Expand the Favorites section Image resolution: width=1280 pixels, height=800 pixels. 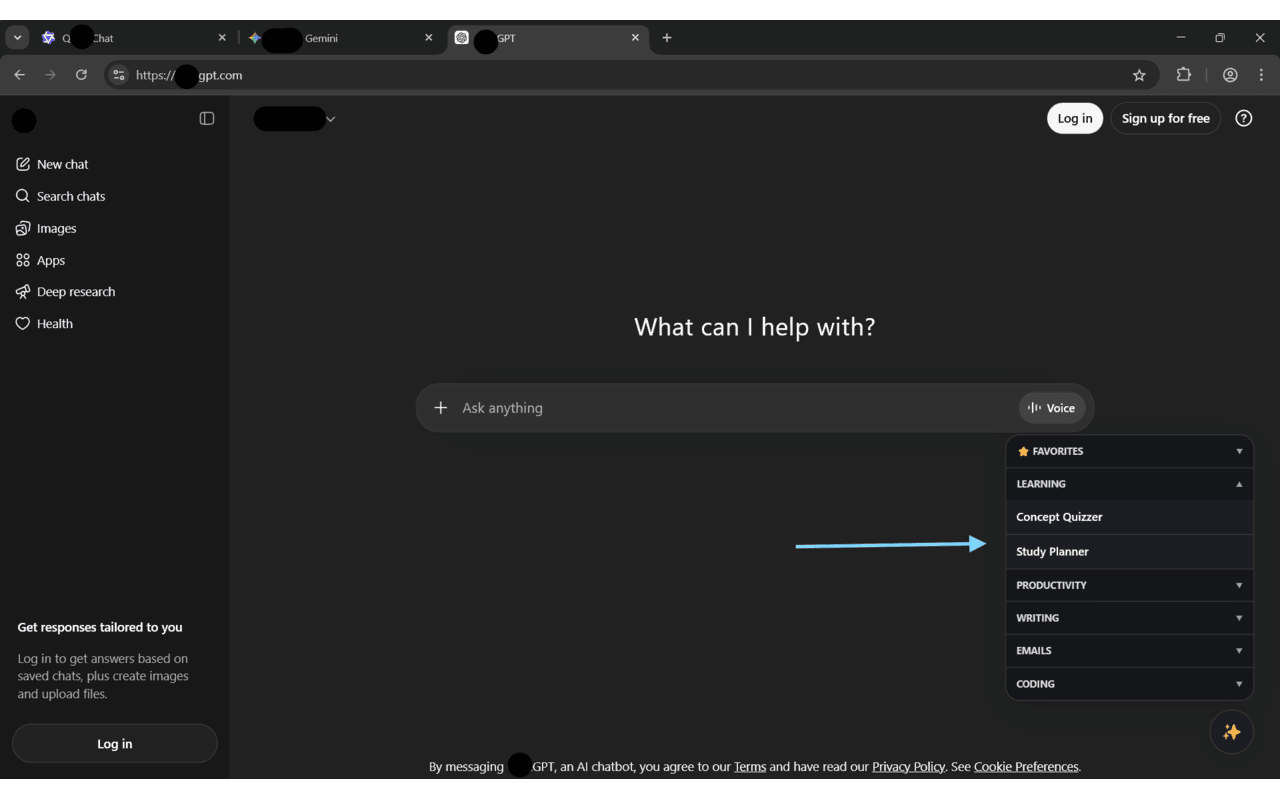[x=1129, y=451]
